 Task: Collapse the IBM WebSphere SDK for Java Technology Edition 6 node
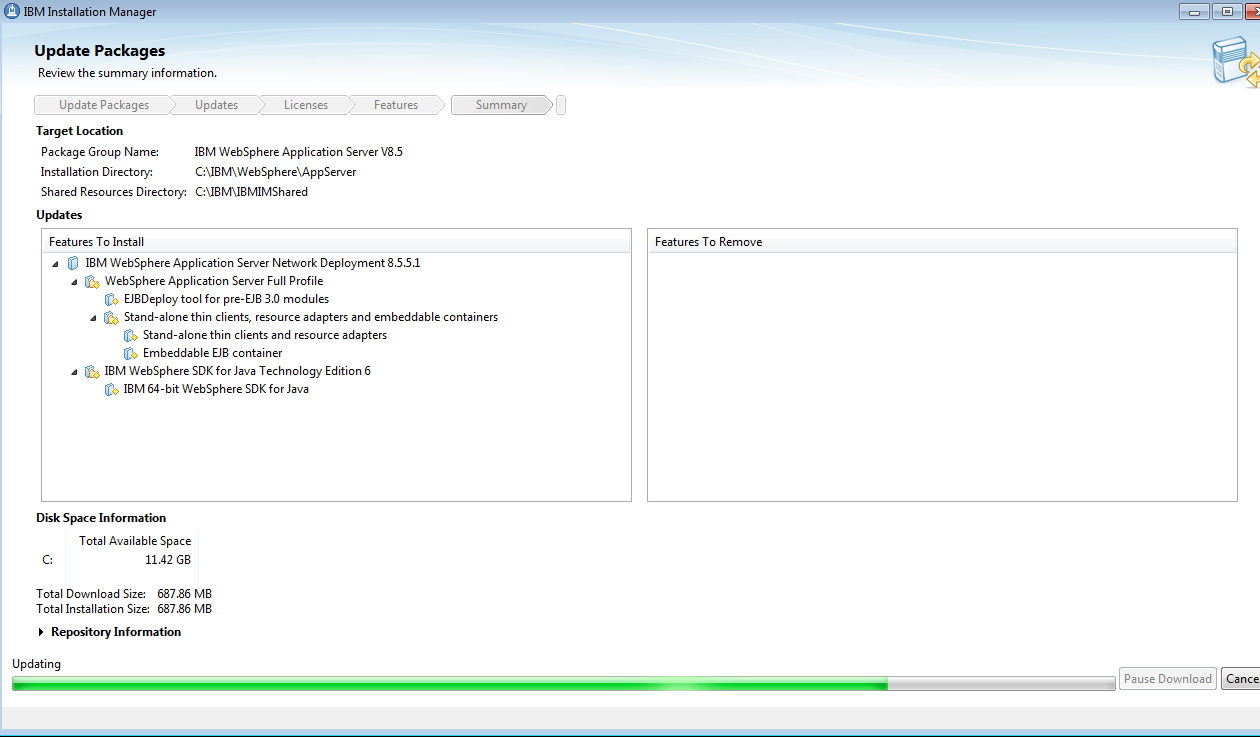pos(74,372)
